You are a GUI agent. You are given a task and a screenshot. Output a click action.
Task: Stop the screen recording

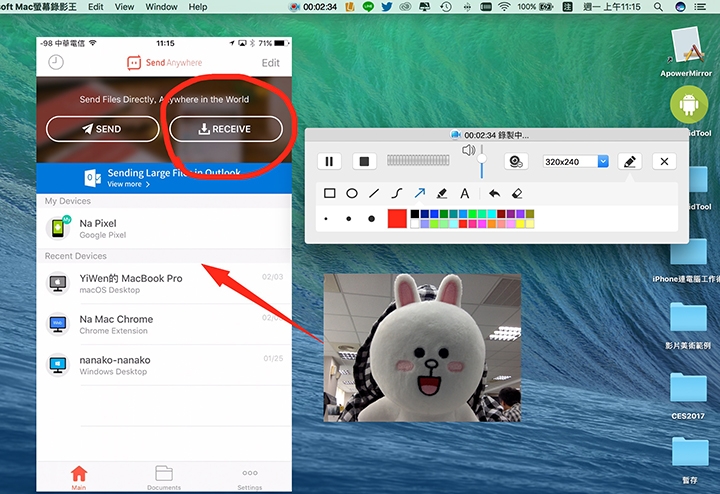coord(364,162)
